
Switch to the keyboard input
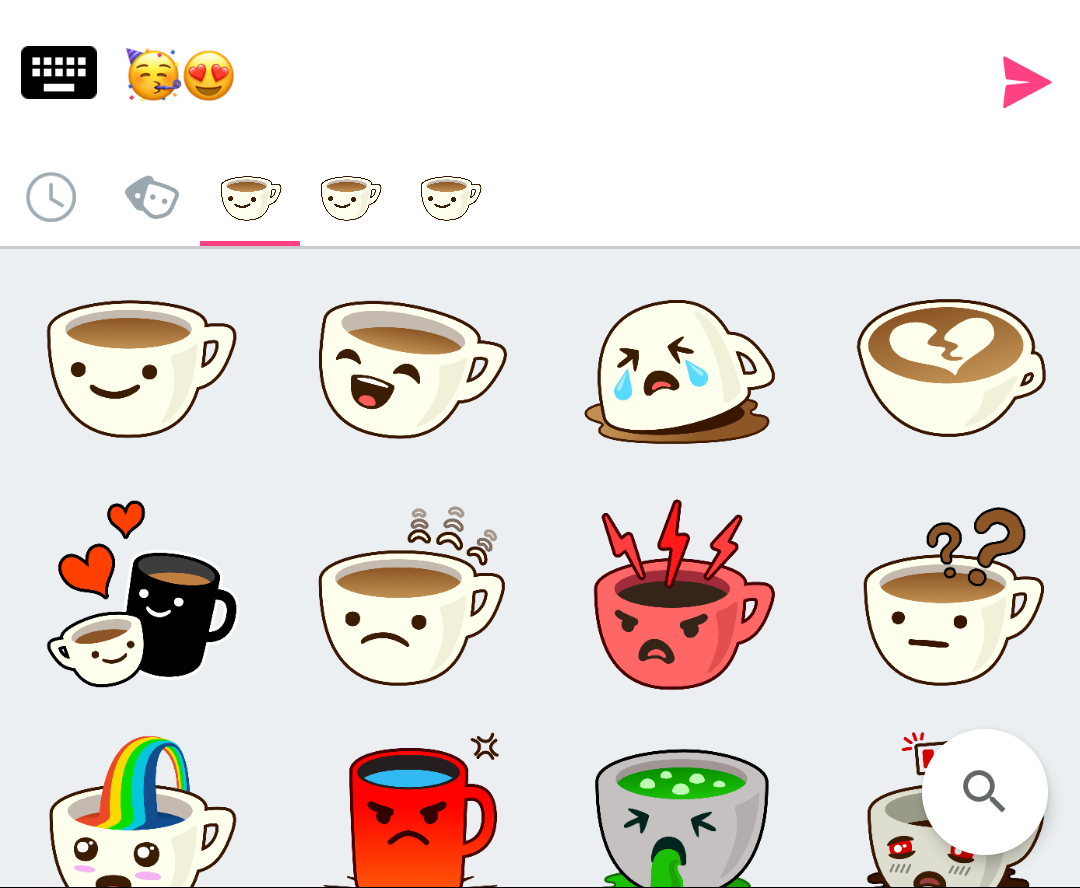point(59,73)
